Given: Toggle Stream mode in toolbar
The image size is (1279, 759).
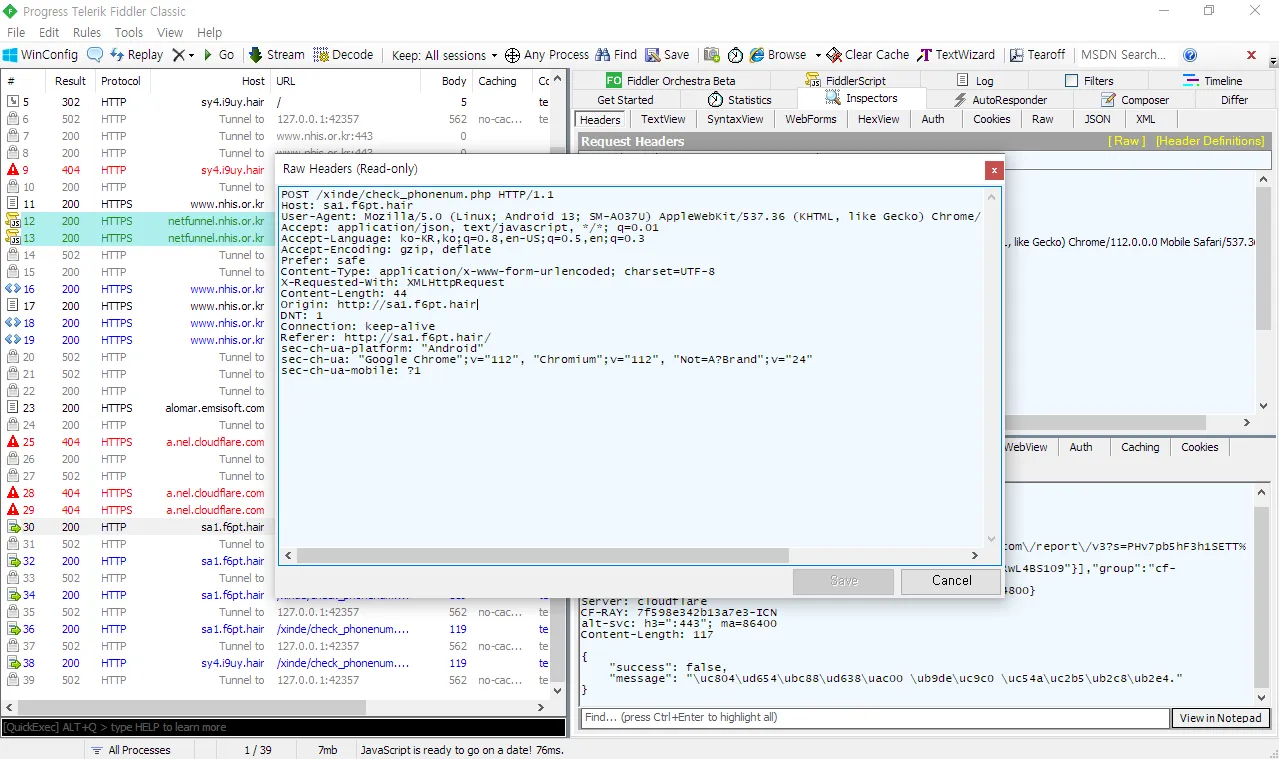Looking at the screenshot, I should tap(276, 55).
